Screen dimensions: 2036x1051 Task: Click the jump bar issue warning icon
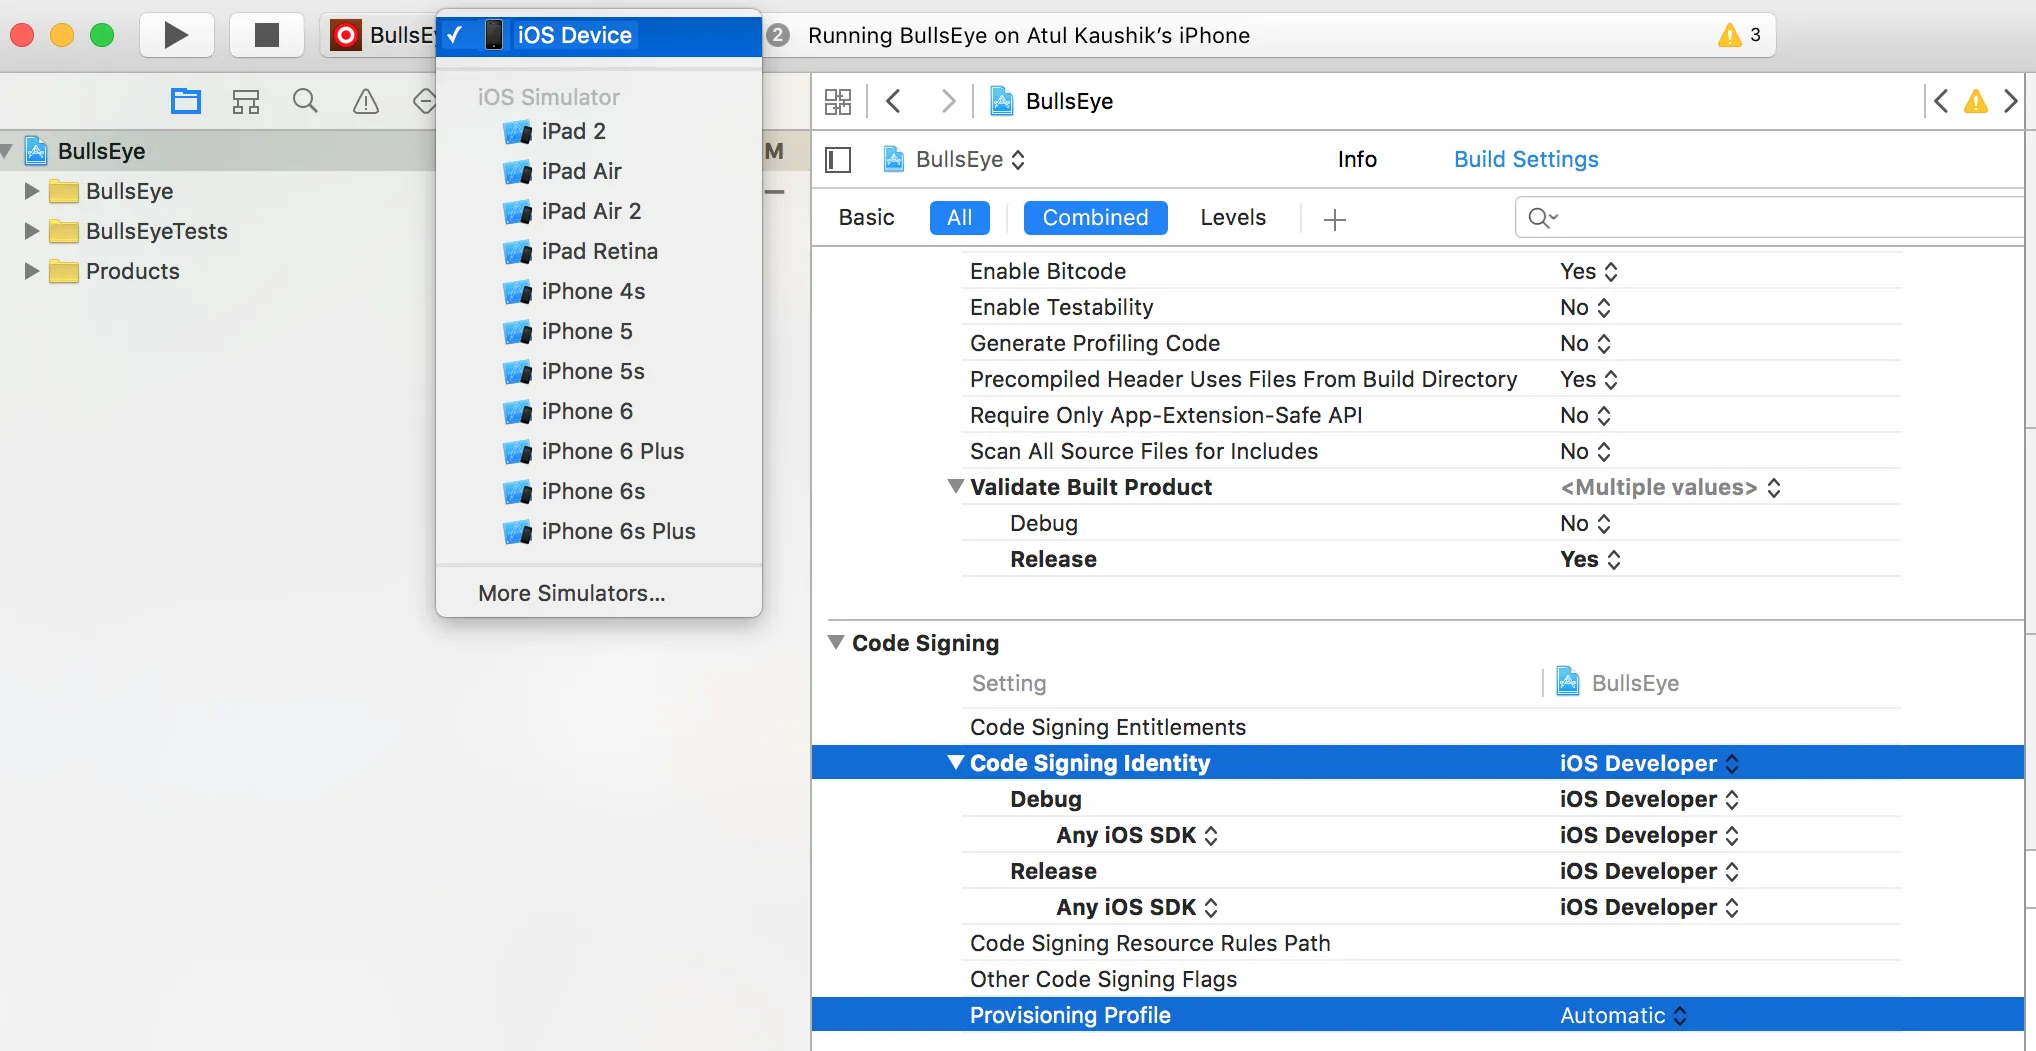[1976, 101]
